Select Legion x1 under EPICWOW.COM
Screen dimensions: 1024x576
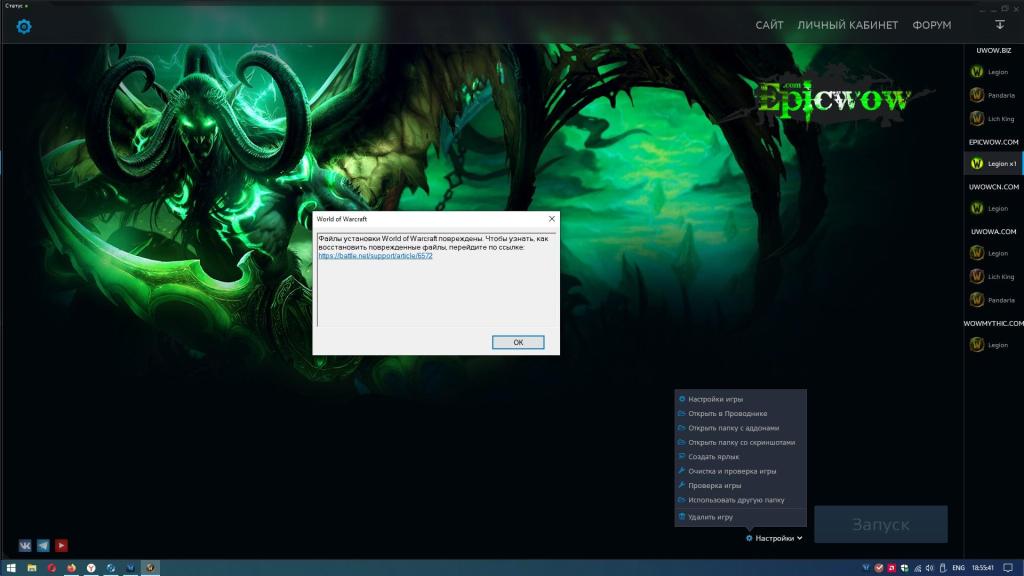click(994, 163)
